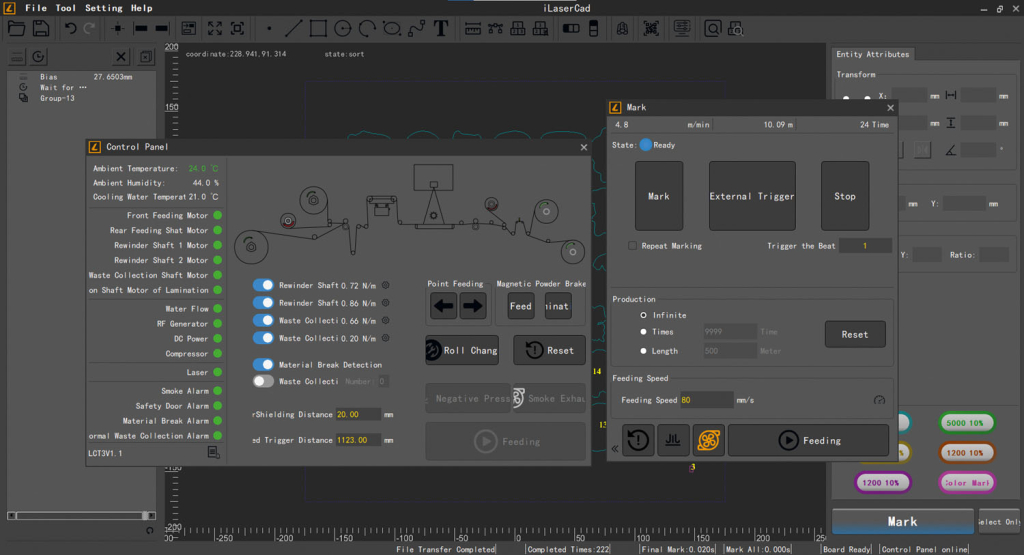Select the Text tool
Screen dimensions: 1024x555
pos(441,29)
